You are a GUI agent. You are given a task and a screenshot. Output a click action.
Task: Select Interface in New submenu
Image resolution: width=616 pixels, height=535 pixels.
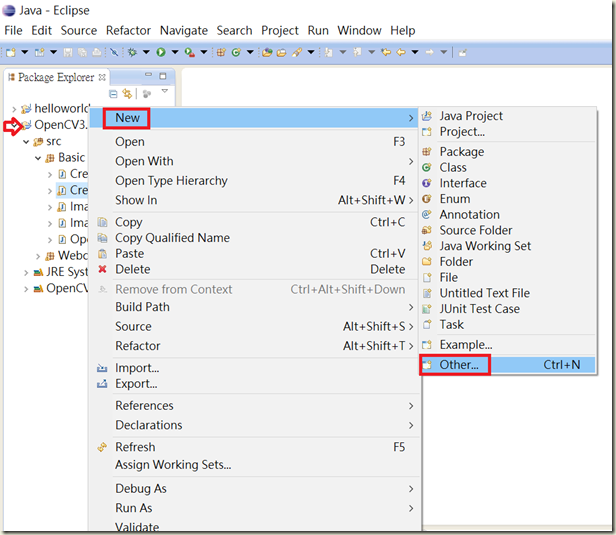508,183
